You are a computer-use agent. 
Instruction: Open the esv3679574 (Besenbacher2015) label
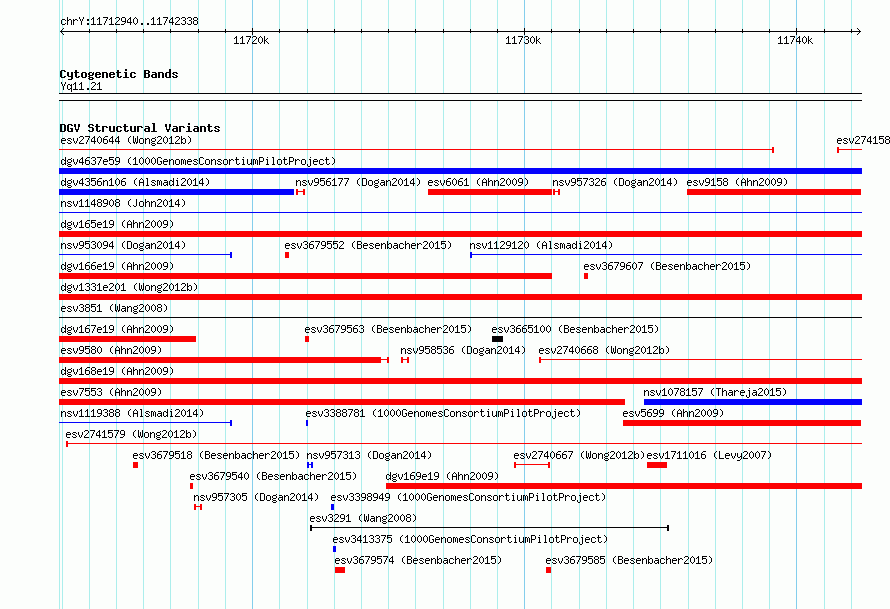pyautogui.click(x=418, y=560)
